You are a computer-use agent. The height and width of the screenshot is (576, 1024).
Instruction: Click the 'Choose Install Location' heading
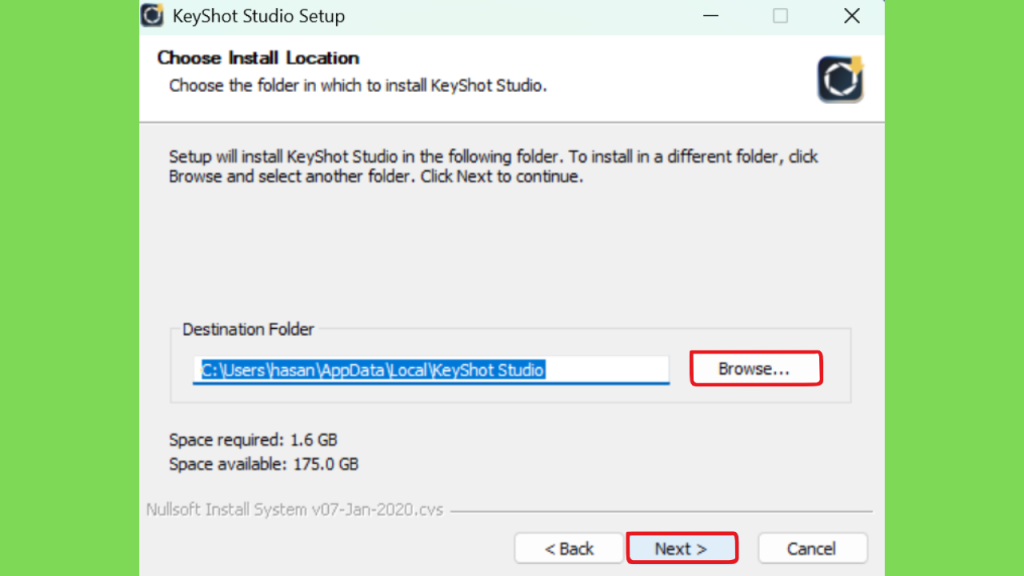[258, 57]
